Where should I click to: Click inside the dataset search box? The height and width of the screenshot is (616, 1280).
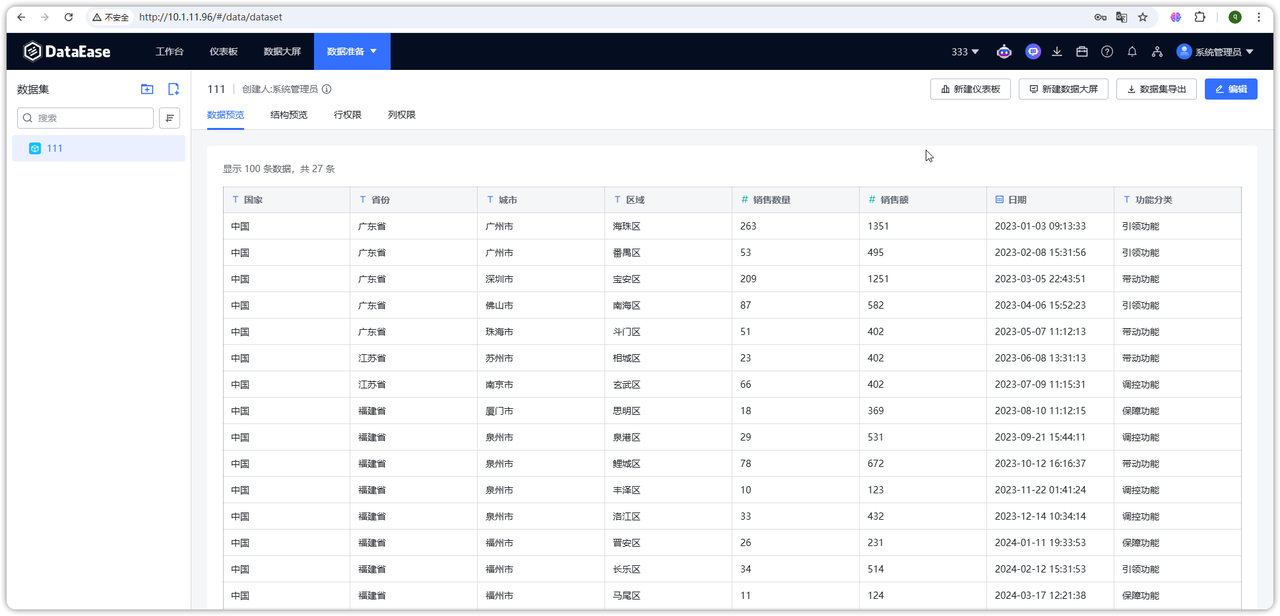click(85, 117)
